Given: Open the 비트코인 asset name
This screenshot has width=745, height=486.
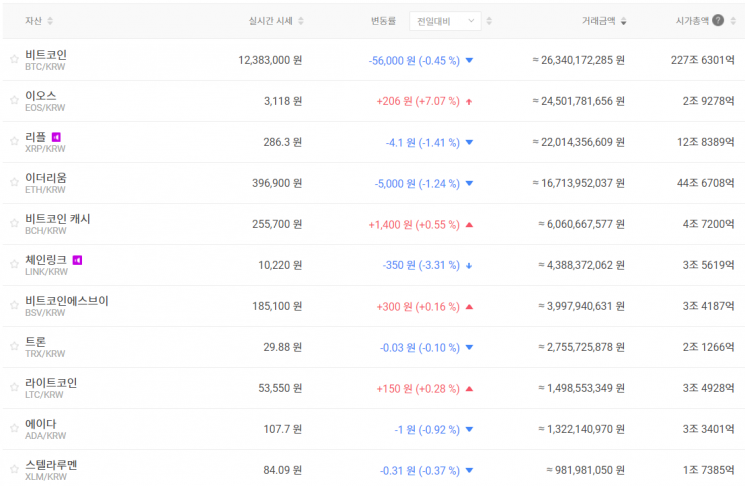Looking at the screenshot, I should point(46,55).
